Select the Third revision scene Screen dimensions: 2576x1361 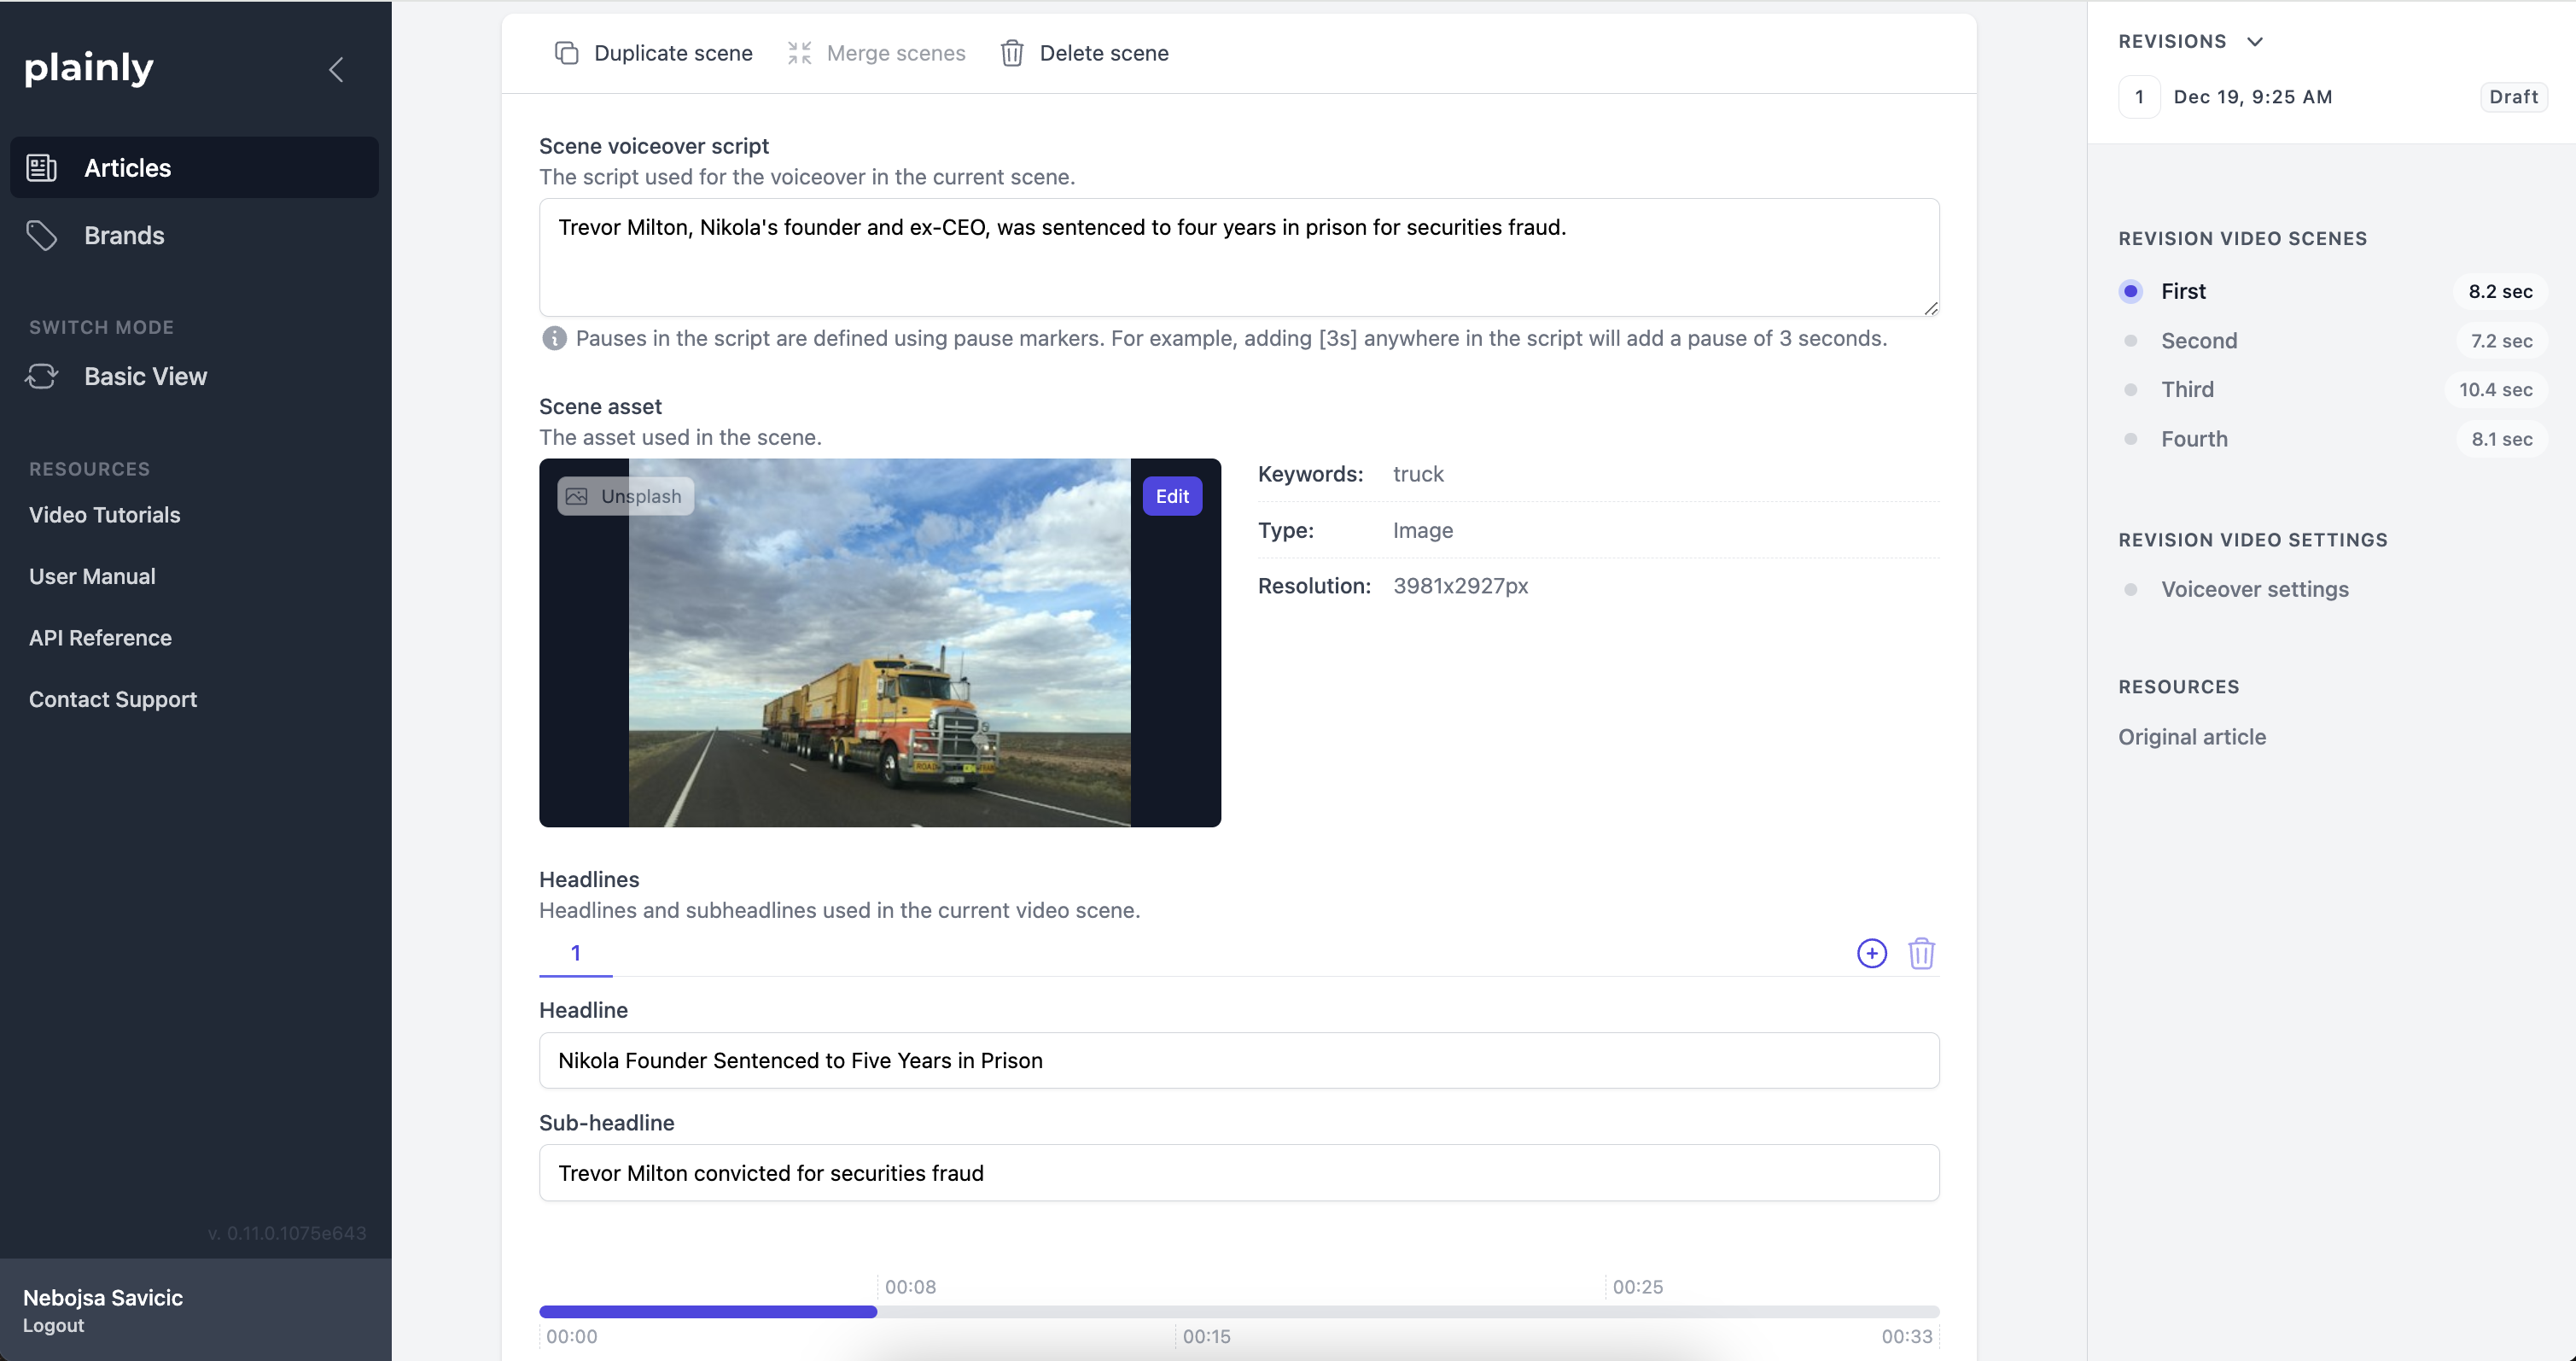pos(2188,389)
